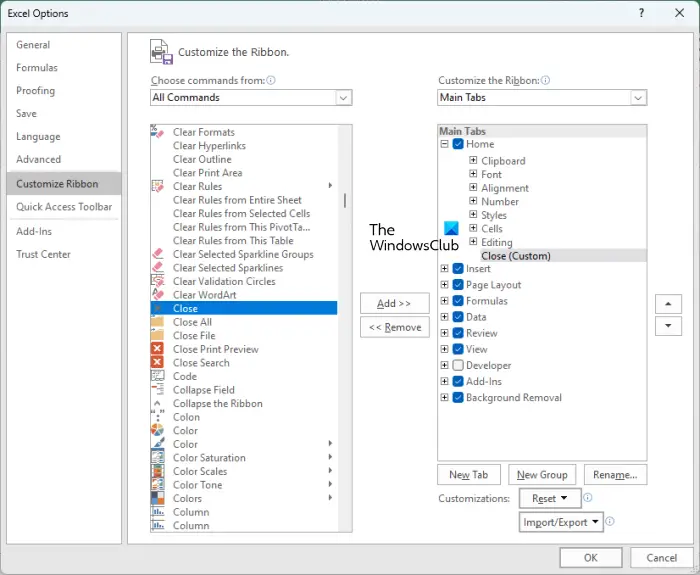Click the Color Saturation icon
The height and width of the screenshot is (575, 700).
tap(157, 458)
